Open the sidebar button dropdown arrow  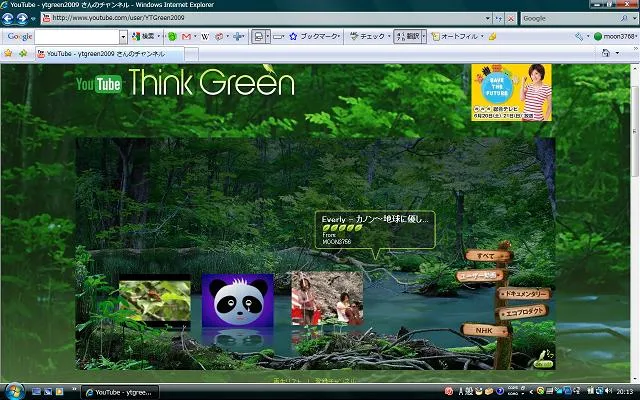pyautogui.click(x=268, y=36)
